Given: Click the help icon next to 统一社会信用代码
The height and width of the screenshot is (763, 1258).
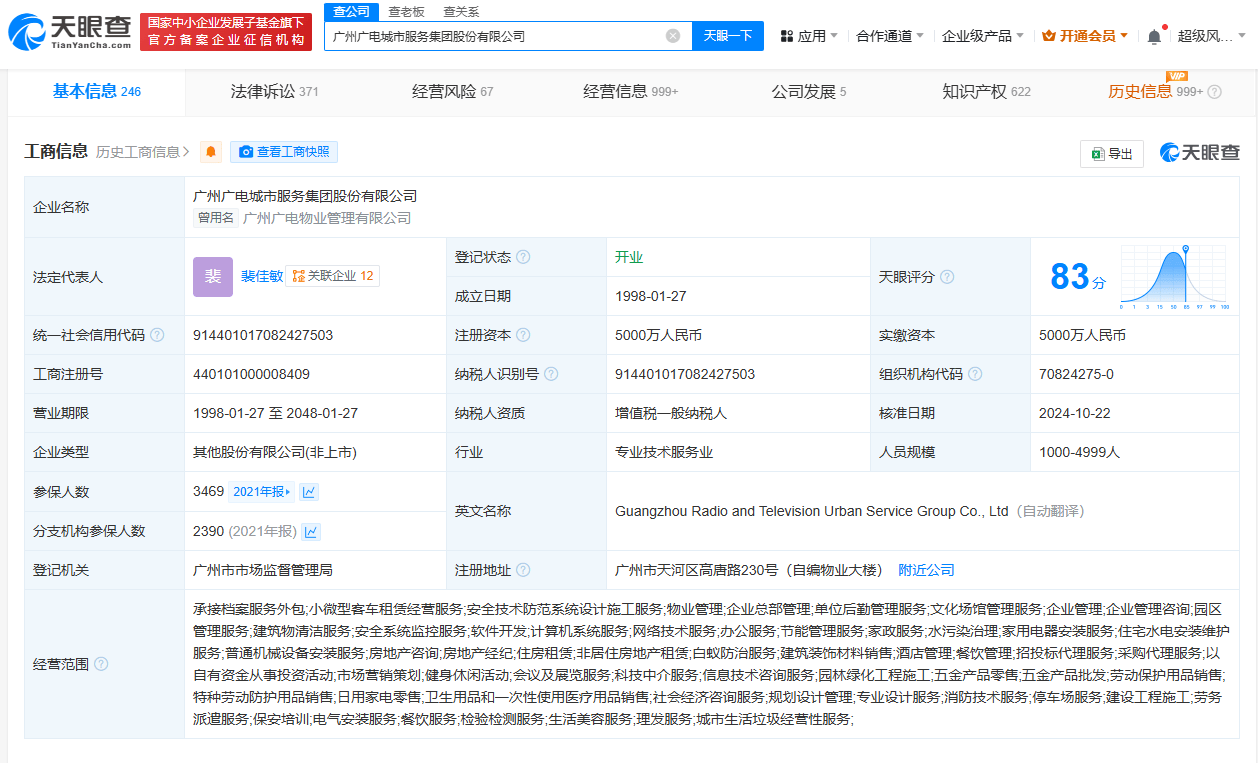Looking at the screenshot, I should click(157, 335).
